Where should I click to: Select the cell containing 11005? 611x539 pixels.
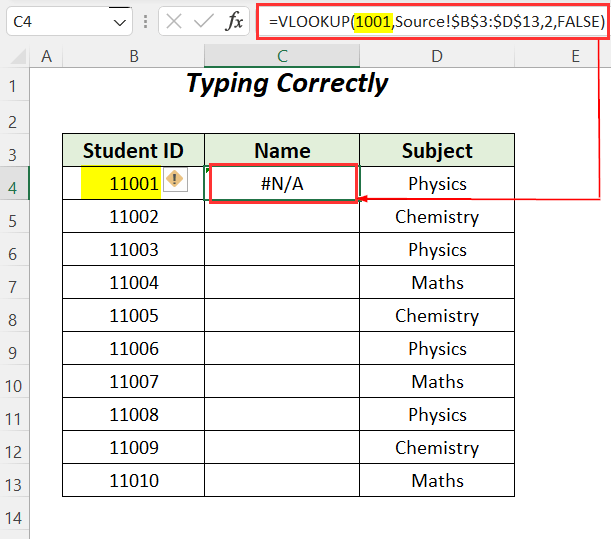click(x=133, y=315)
